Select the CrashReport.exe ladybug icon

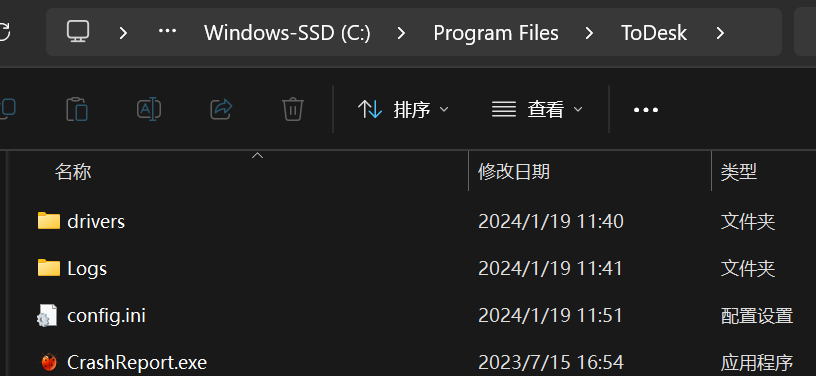click(x=49, y=362)
